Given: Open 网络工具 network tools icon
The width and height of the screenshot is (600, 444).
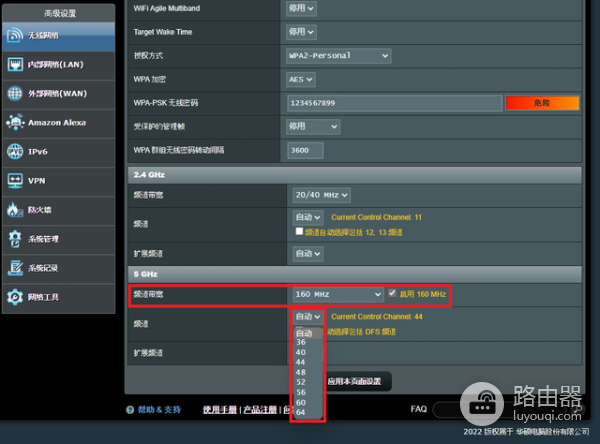Looking at the screenshot, I should [x=15, y=297].
